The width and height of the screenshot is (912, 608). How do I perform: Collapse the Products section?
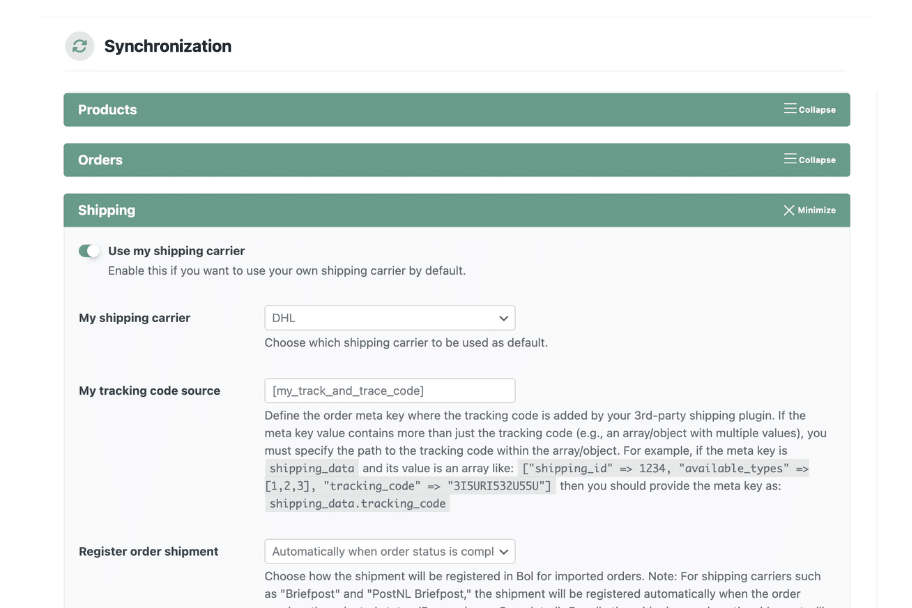817,110
